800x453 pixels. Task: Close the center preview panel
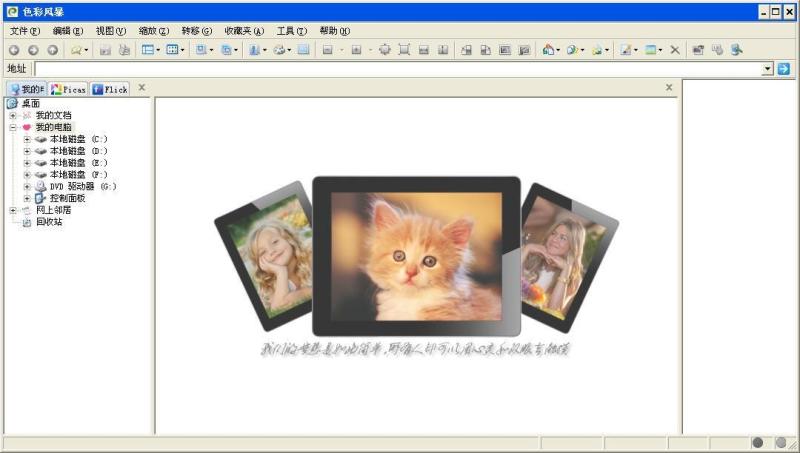tap(670, 88)
